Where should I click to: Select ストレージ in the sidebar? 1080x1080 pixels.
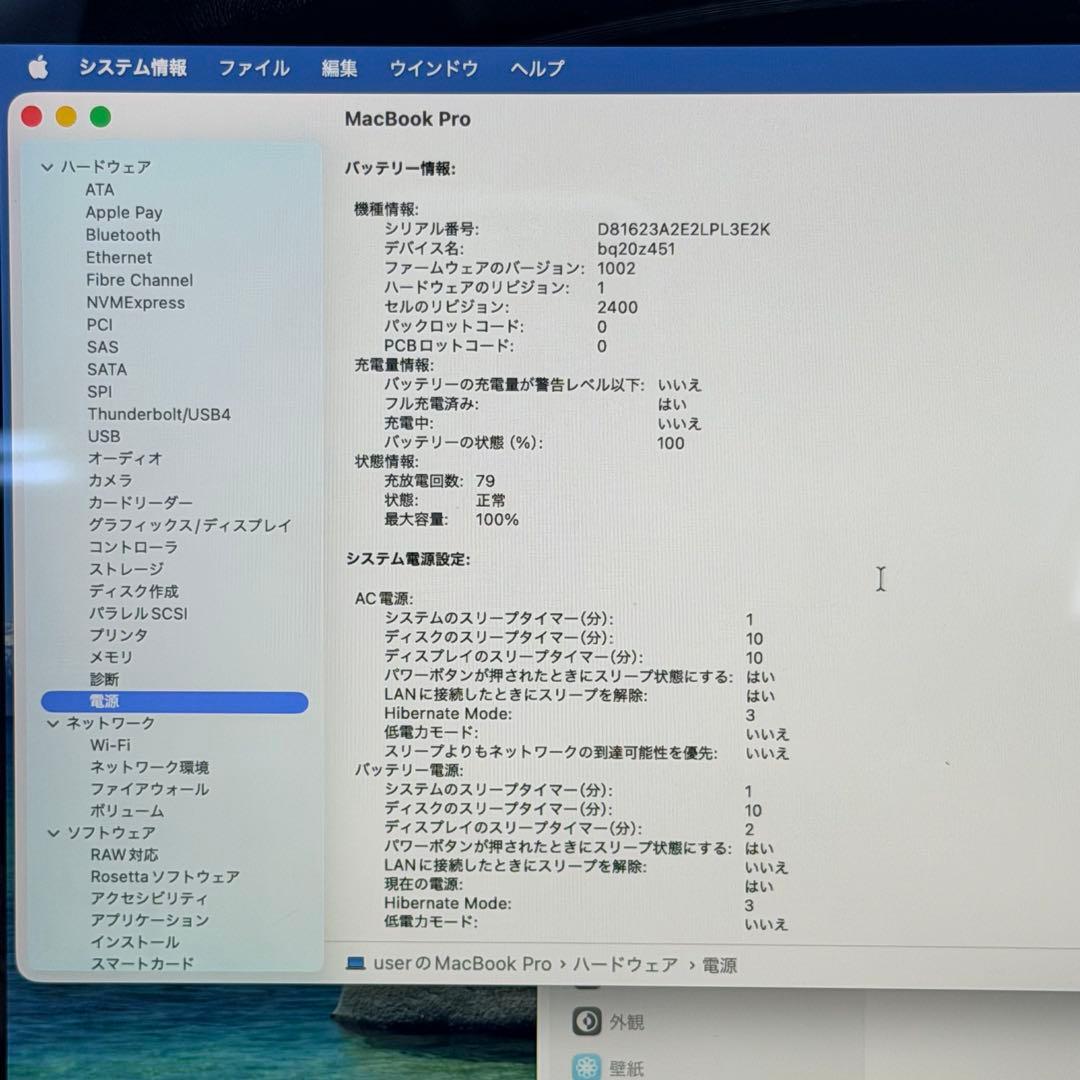point(126,568)
